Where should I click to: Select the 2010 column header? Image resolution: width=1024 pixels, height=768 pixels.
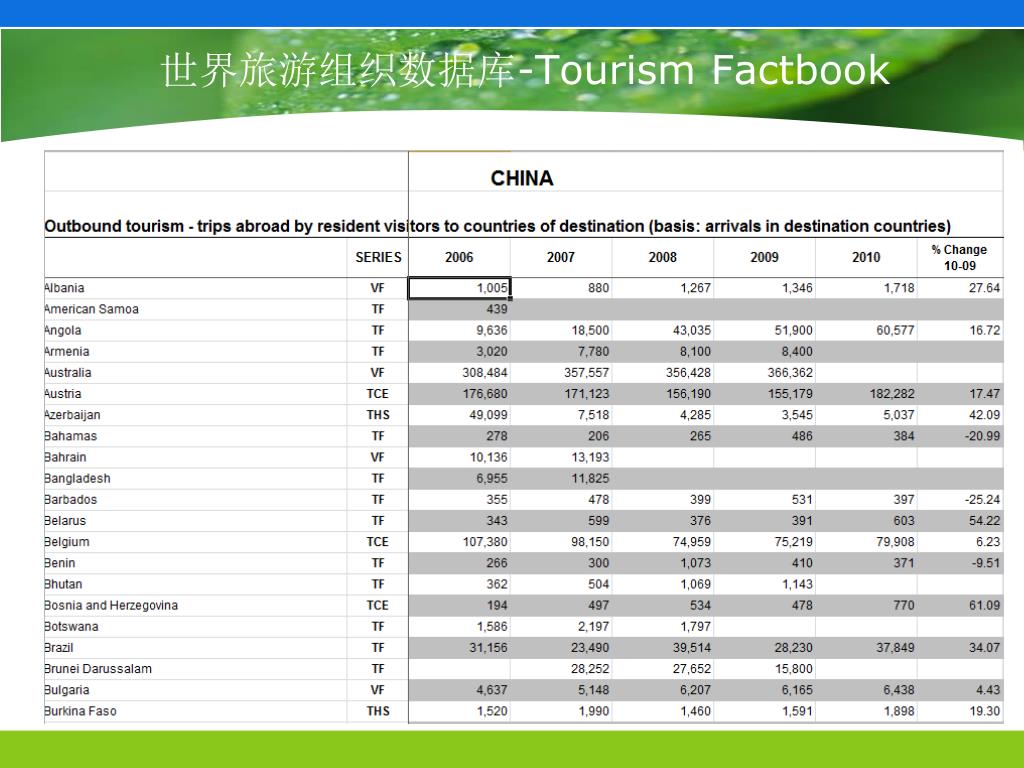(867, 257)
